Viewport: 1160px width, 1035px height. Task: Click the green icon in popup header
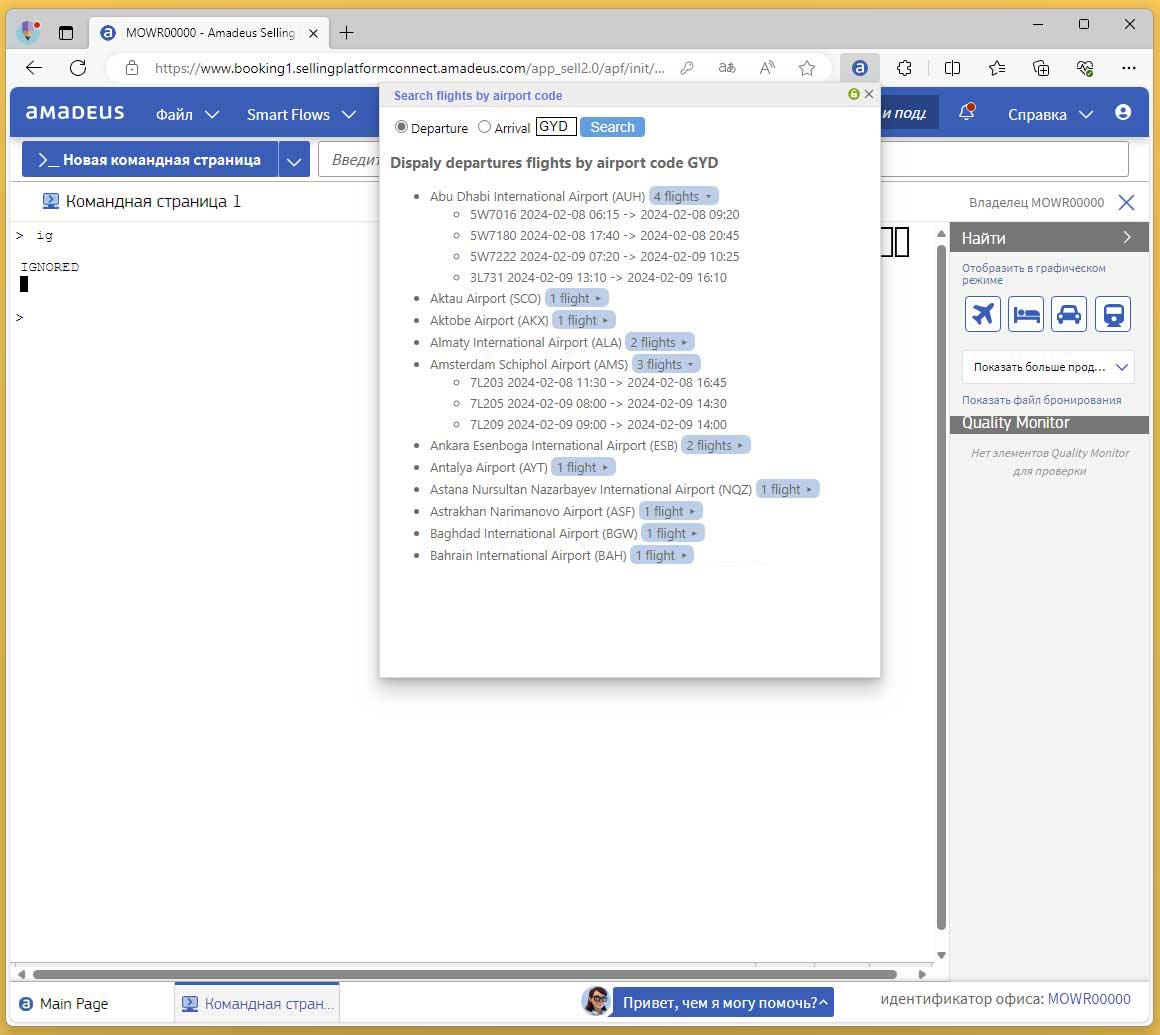click(854, 94)
